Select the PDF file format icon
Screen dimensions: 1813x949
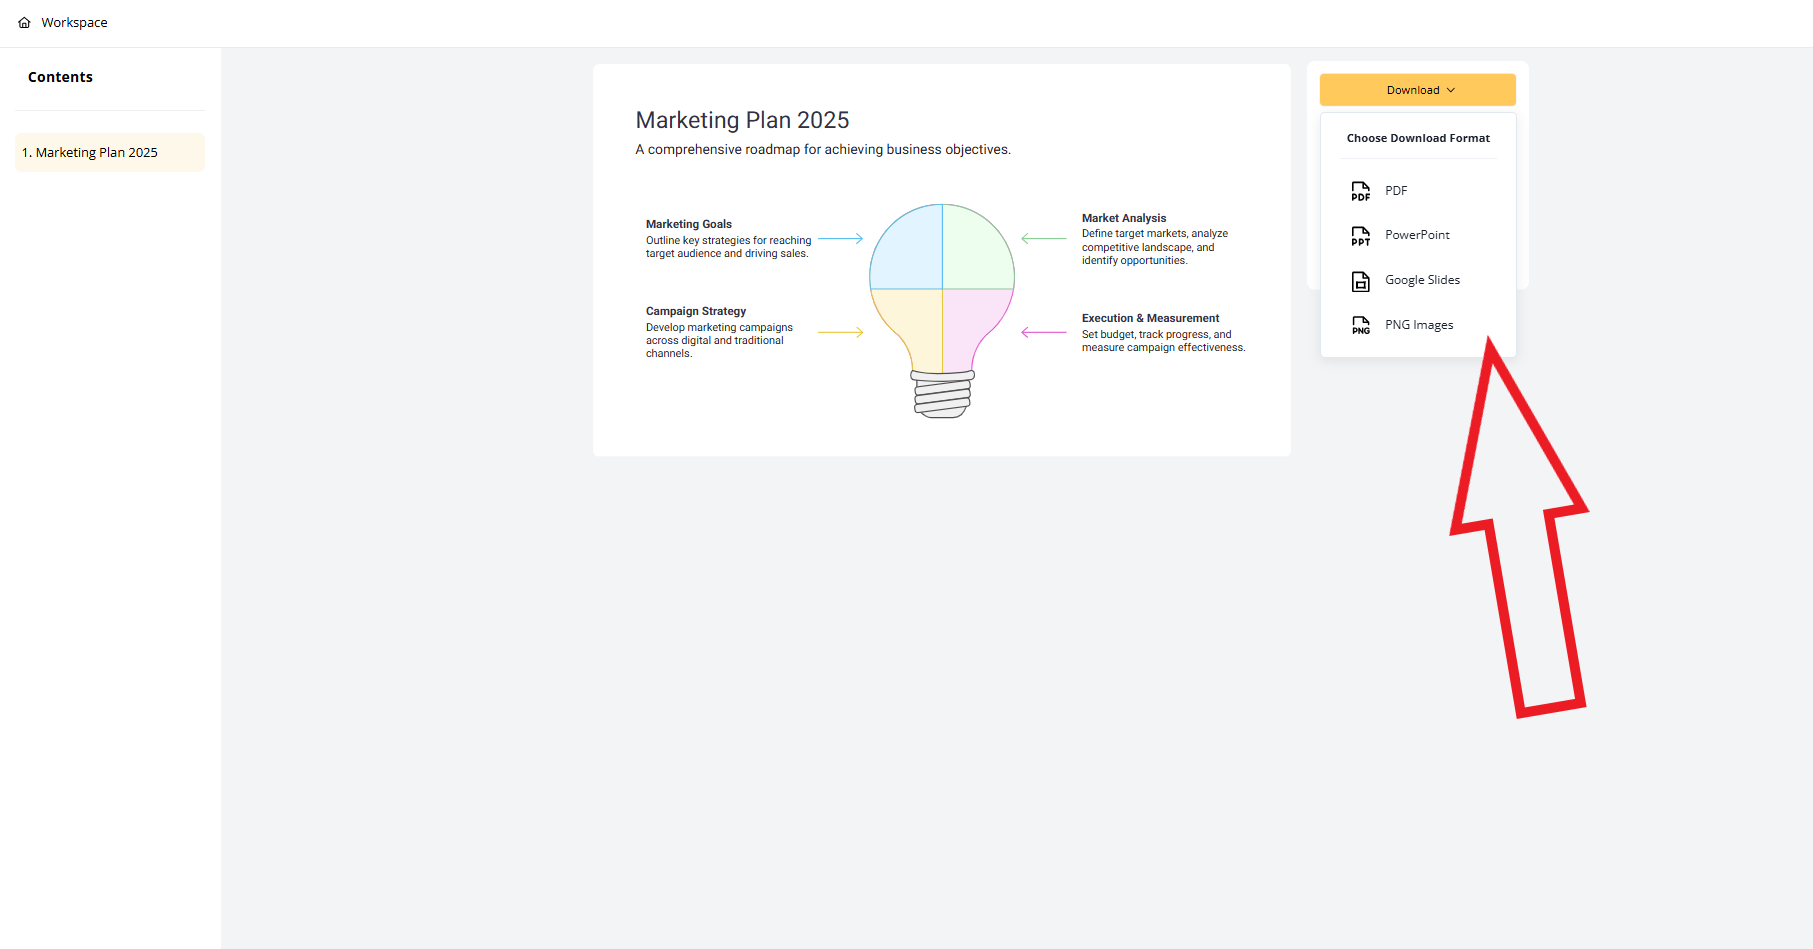pos(1360,190)
